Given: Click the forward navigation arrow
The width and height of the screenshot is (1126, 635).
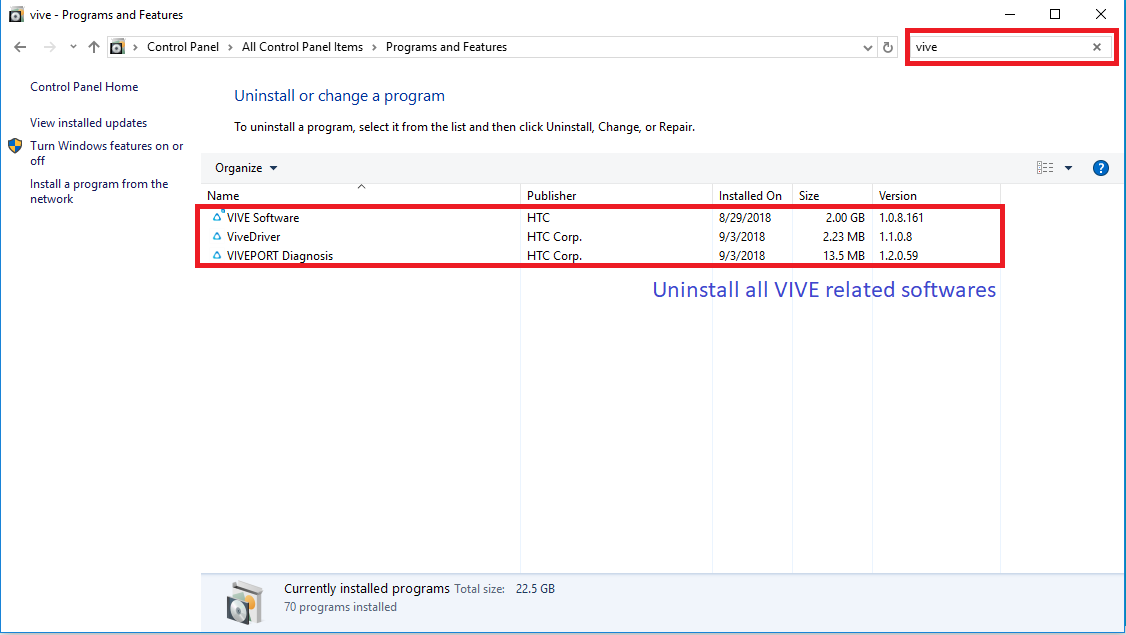Looking at the screenshot, I should (x=50, y=47).
